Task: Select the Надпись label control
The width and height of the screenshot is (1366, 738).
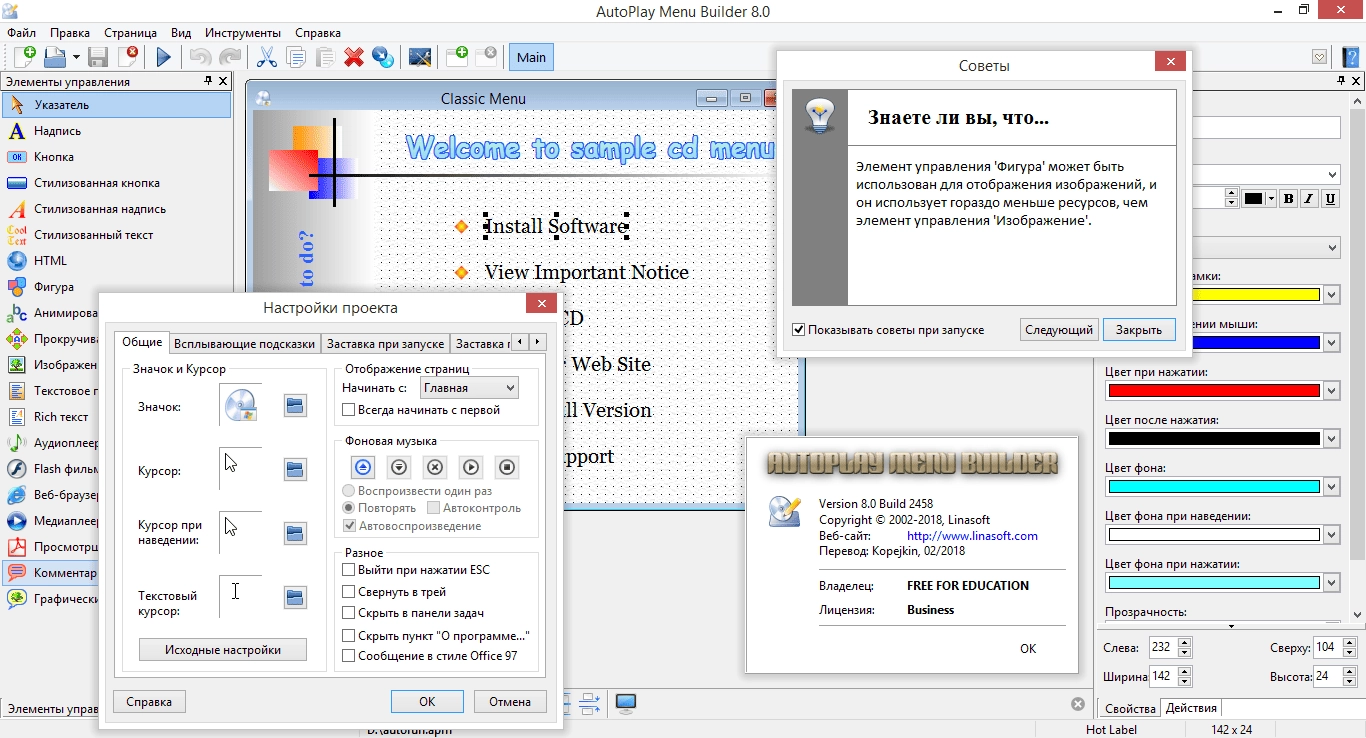Action: point(116,130)
